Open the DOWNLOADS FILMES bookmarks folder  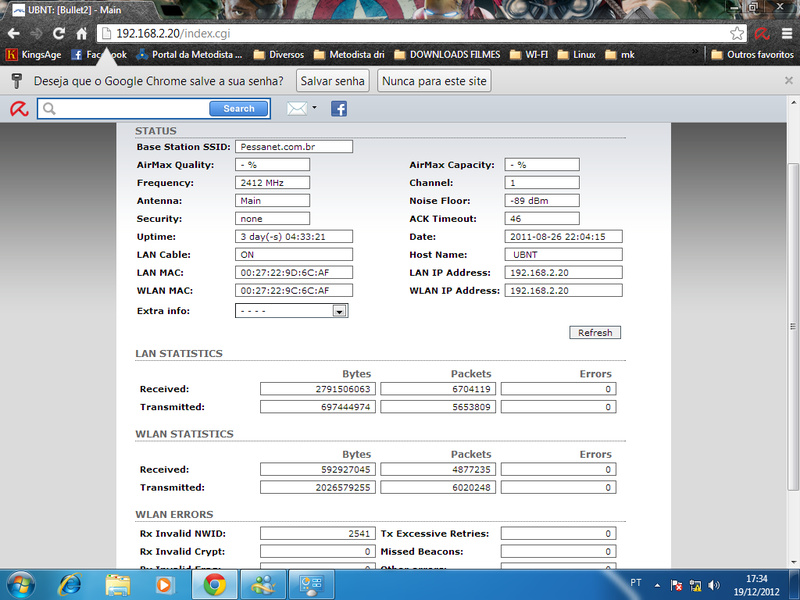pos(447,55)
